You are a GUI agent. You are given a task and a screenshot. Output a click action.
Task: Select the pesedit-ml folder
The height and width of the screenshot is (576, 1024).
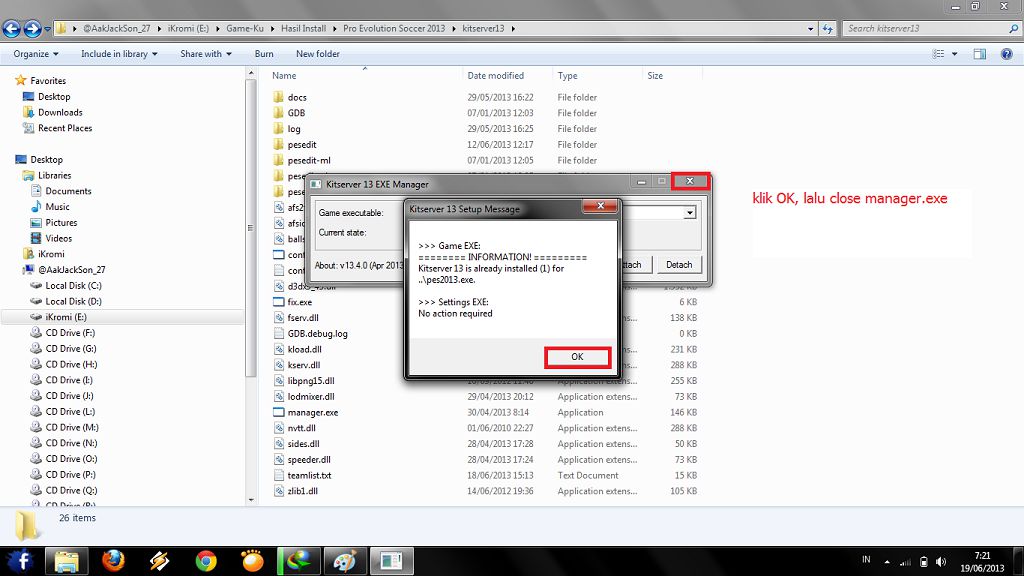(x=309, y=160)
